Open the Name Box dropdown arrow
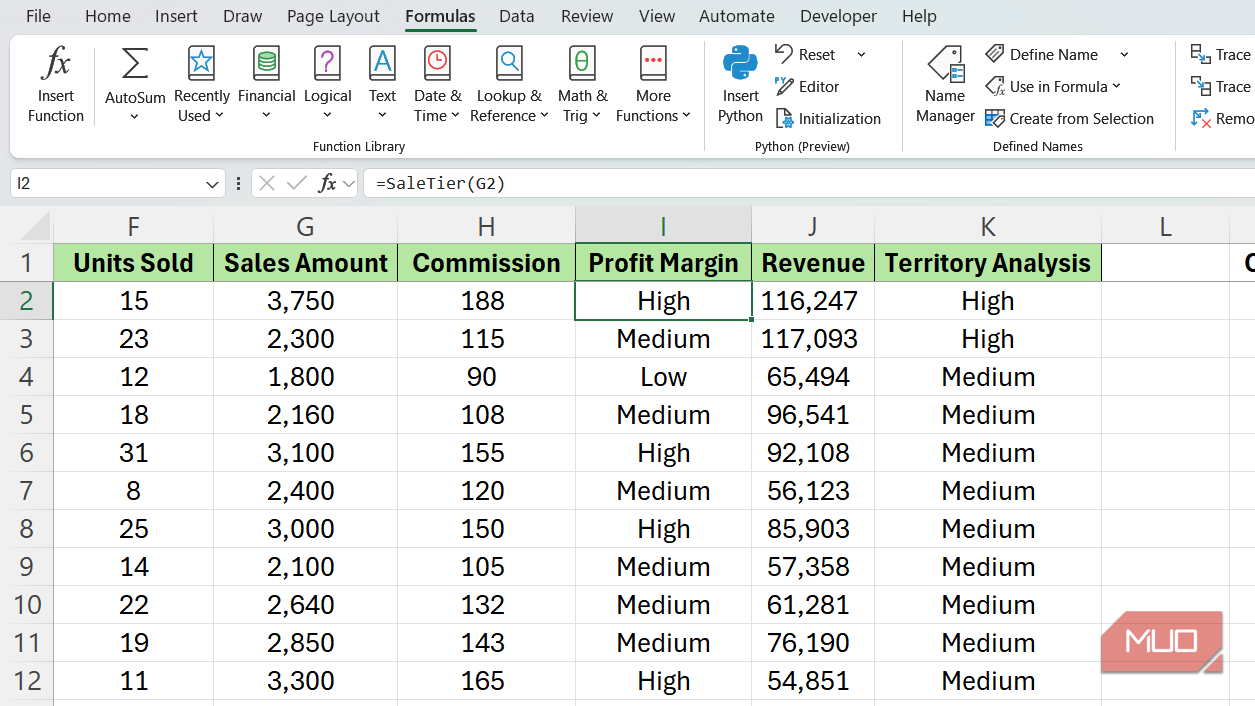This screenshot has width=1255, height=706. point(212,184)
